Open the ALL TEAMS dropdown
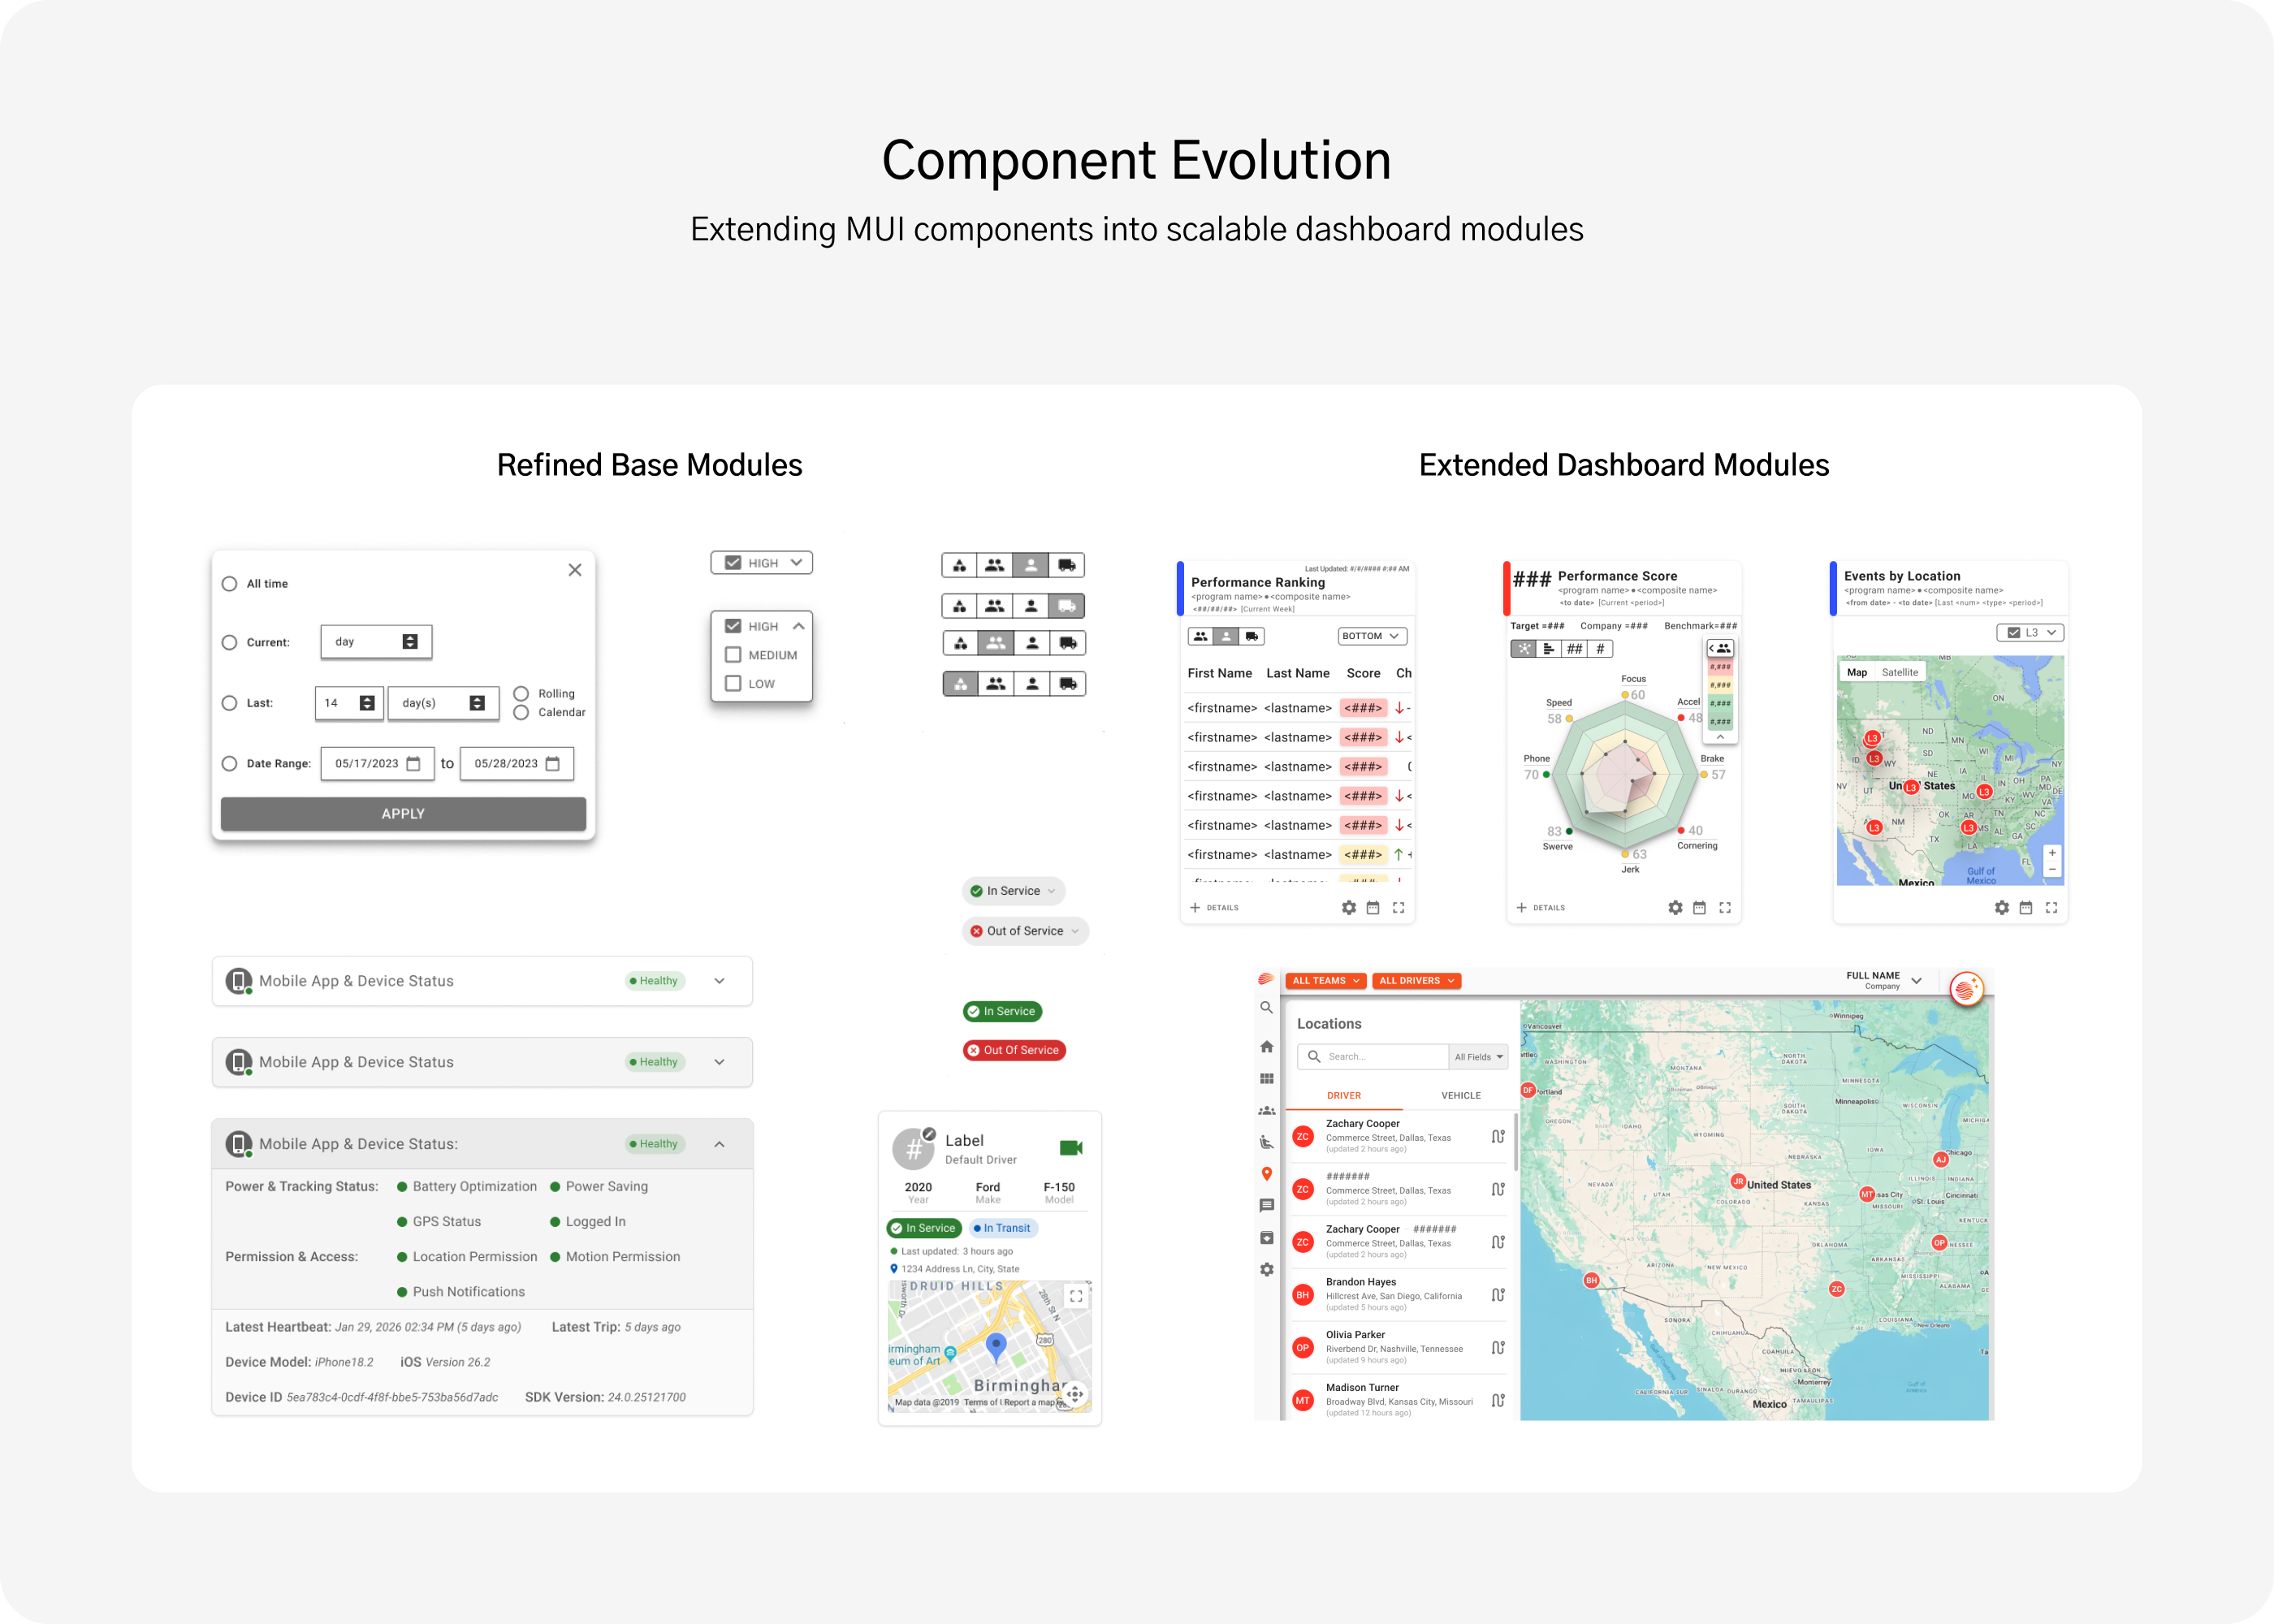This screenshot has height=1624, width=2274. tap(1325, 981)
